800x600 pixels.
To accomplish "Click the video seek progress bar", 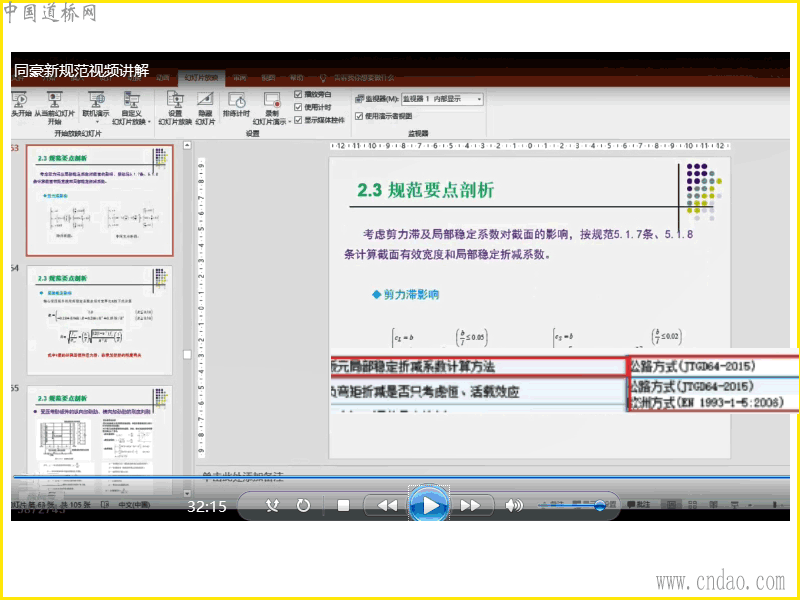I will click(x=401, y=478).
